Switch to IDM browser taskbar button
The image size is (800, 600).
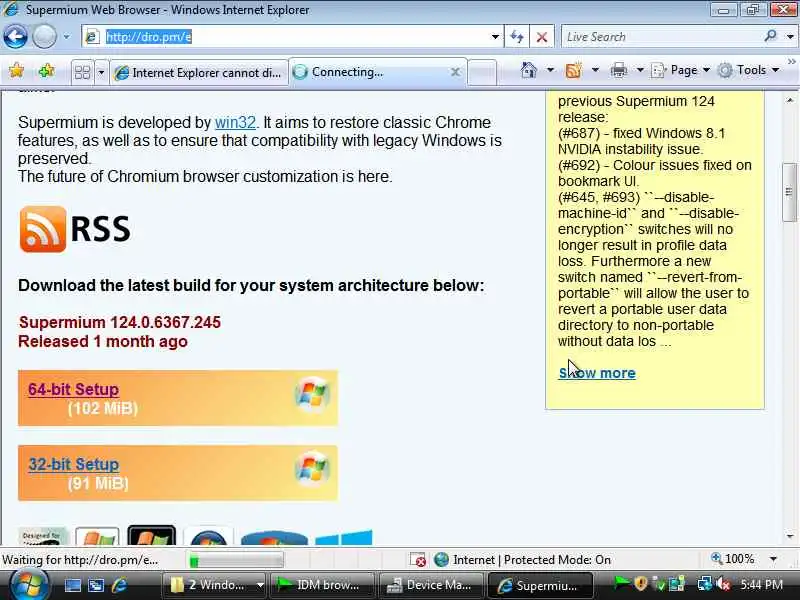321,585
